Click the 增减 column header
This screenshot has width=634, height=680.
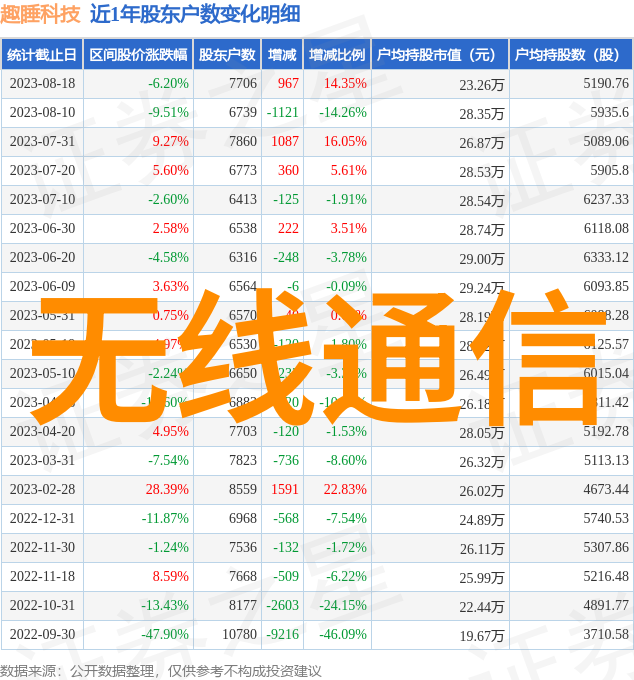283,55
